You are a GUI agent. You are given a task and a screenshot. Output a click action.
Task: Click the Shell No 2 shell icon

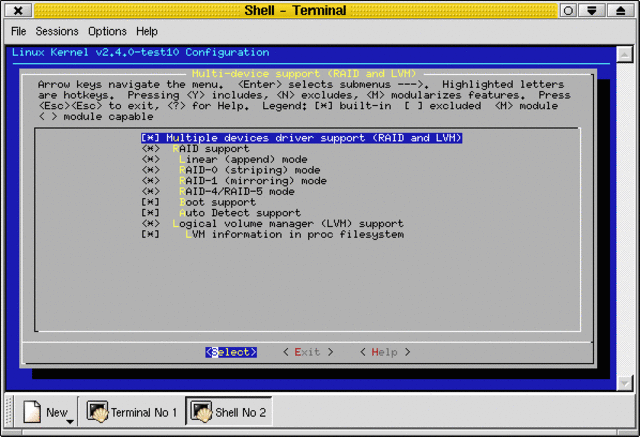pos(202,412)
